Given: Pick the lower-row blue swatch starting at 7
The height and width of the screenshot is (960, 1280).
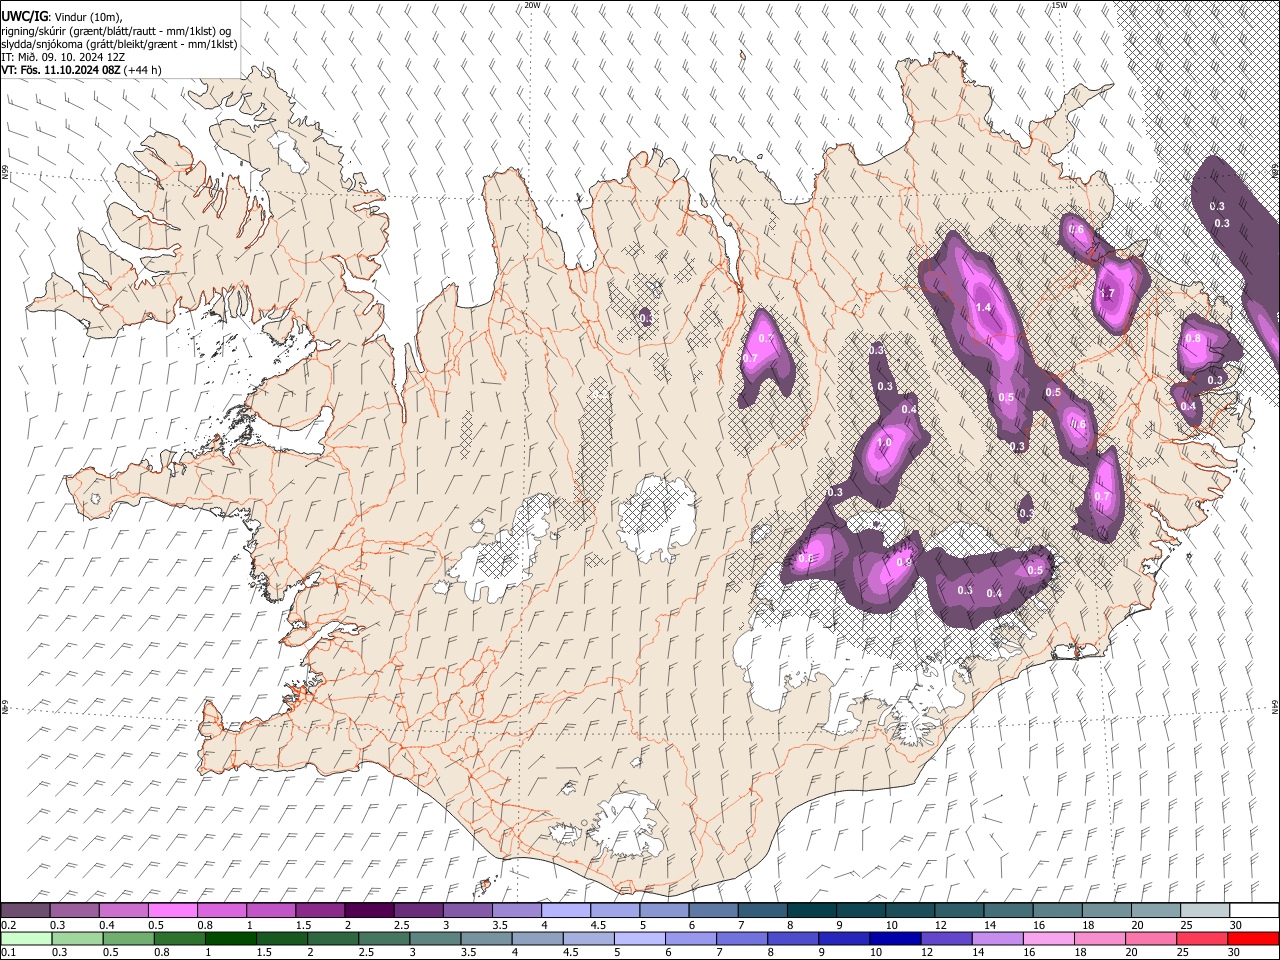Looking at the screenshot, I should pos(742,938).
